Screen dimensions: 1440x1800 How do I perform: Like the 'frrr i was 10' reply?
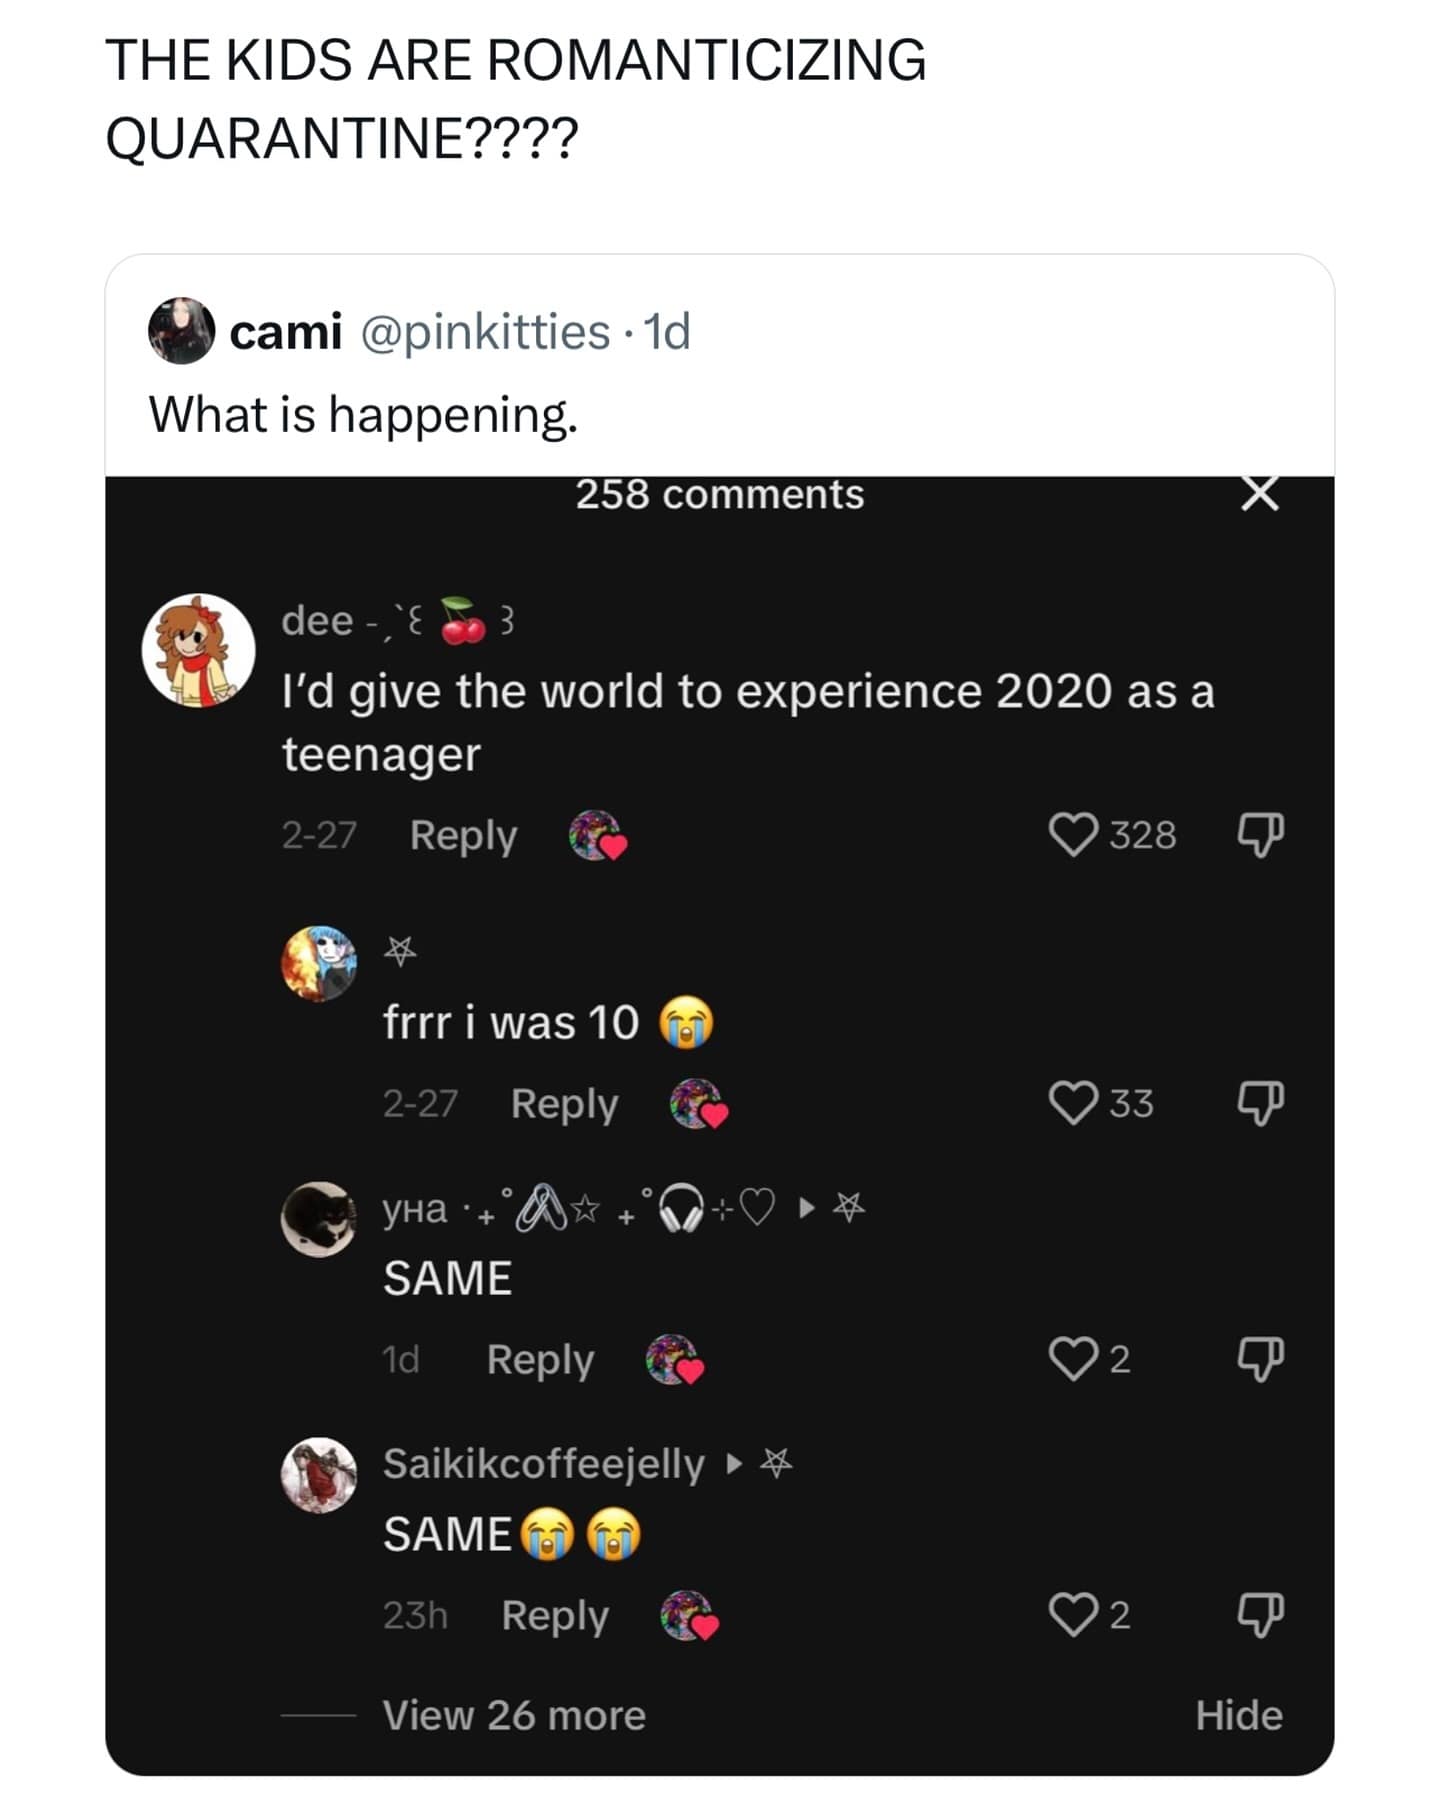click(1073, 1103)
